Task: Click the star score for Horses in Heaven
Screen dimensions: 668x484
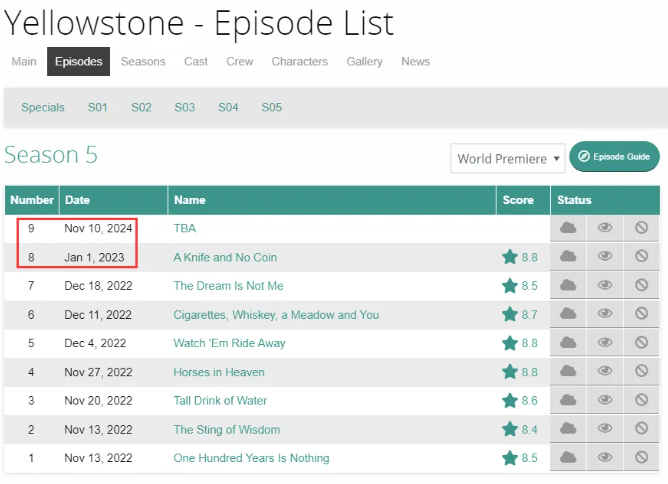Action: point(520,372)
